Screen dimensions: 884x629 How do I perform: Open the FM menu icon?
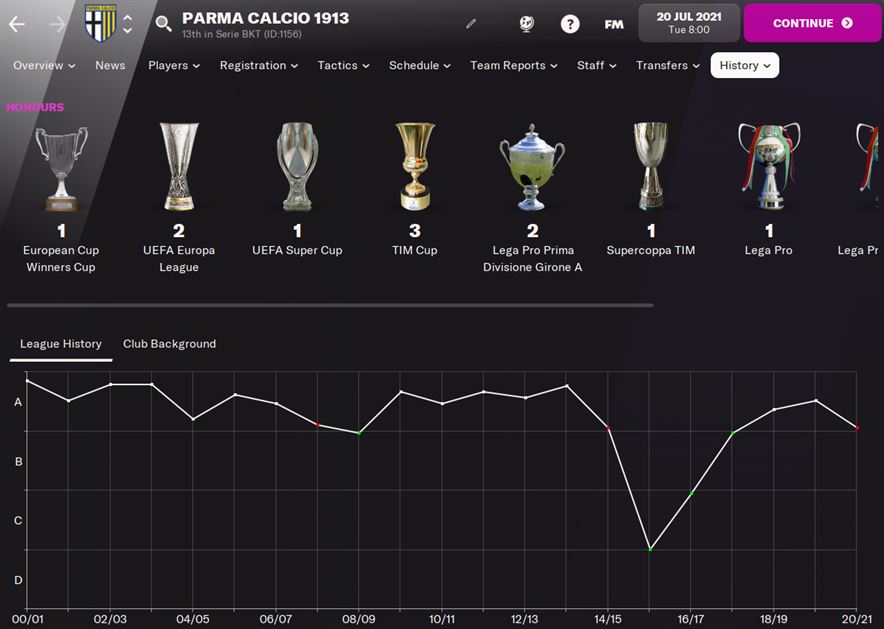[614, 24]
